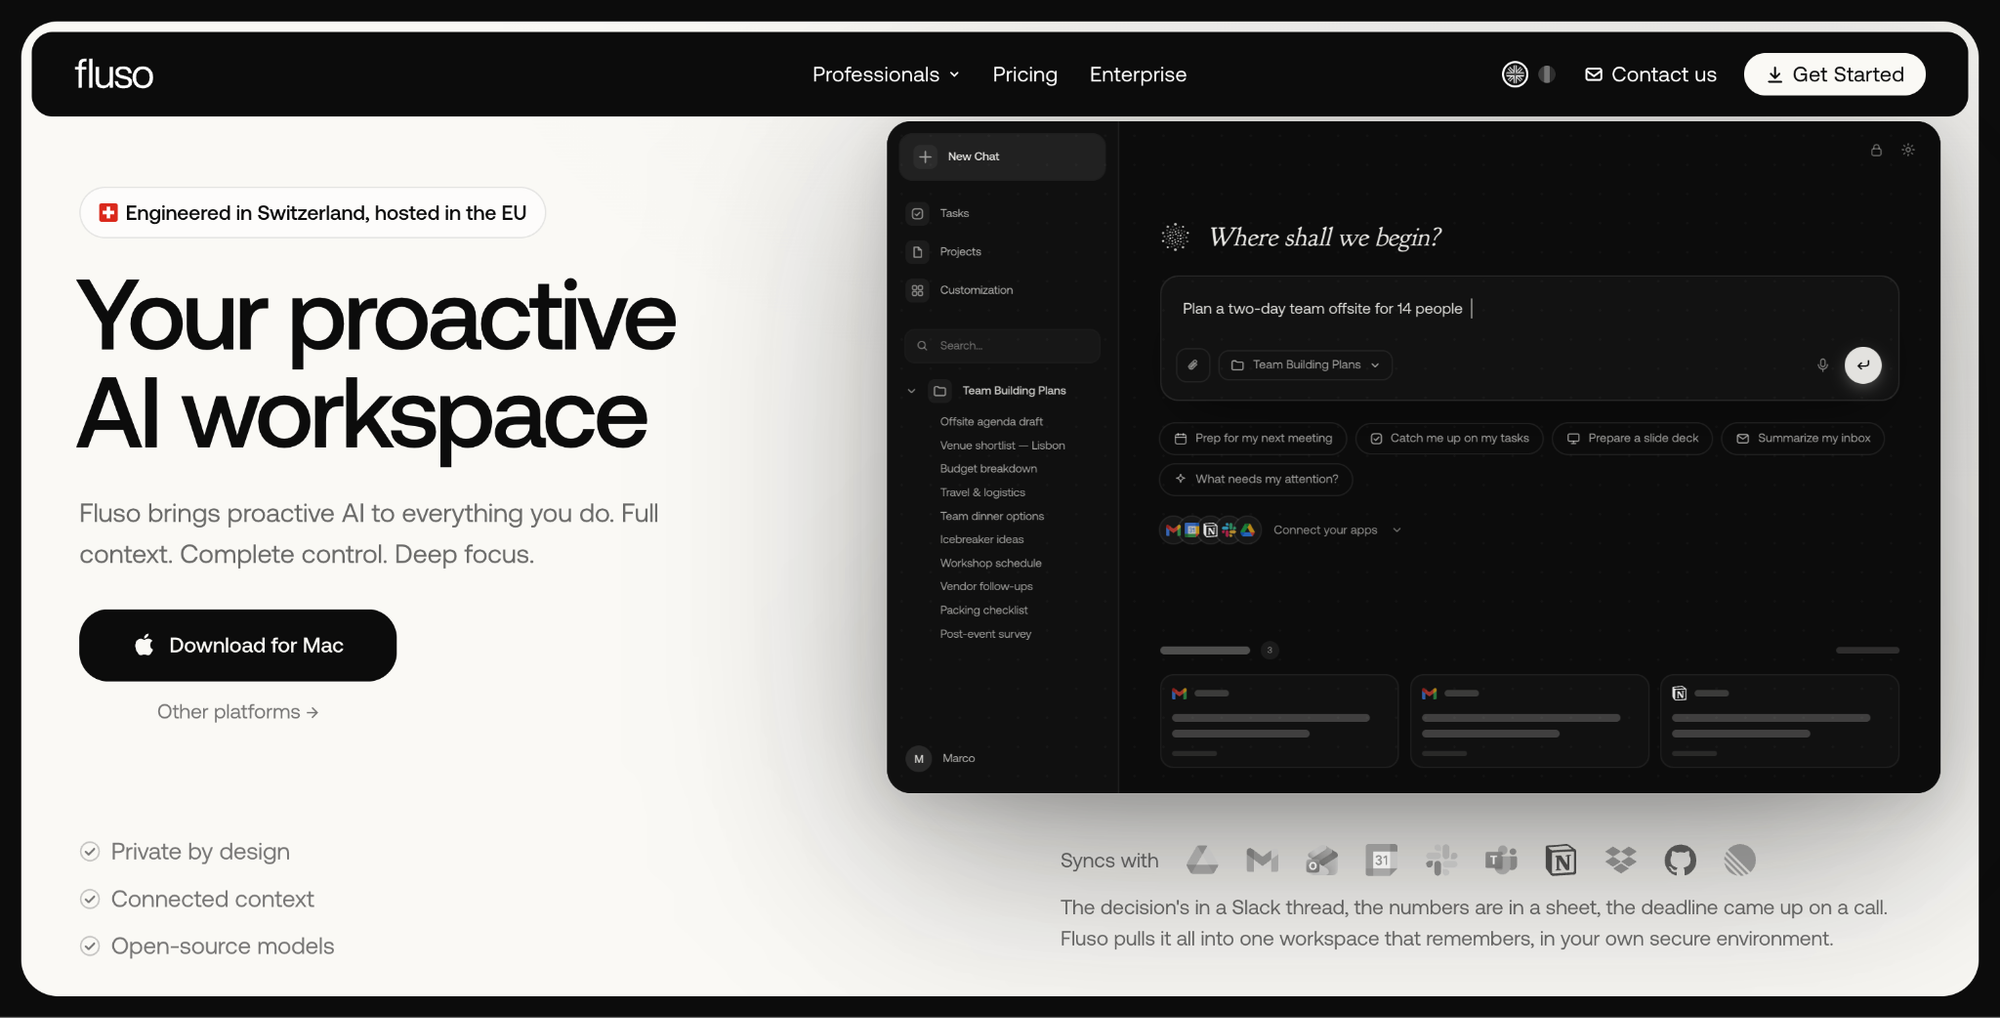Open the Travel & logistics chat
The height and width of the screenshot is (1018, 2000).
[x=982, y=493]
